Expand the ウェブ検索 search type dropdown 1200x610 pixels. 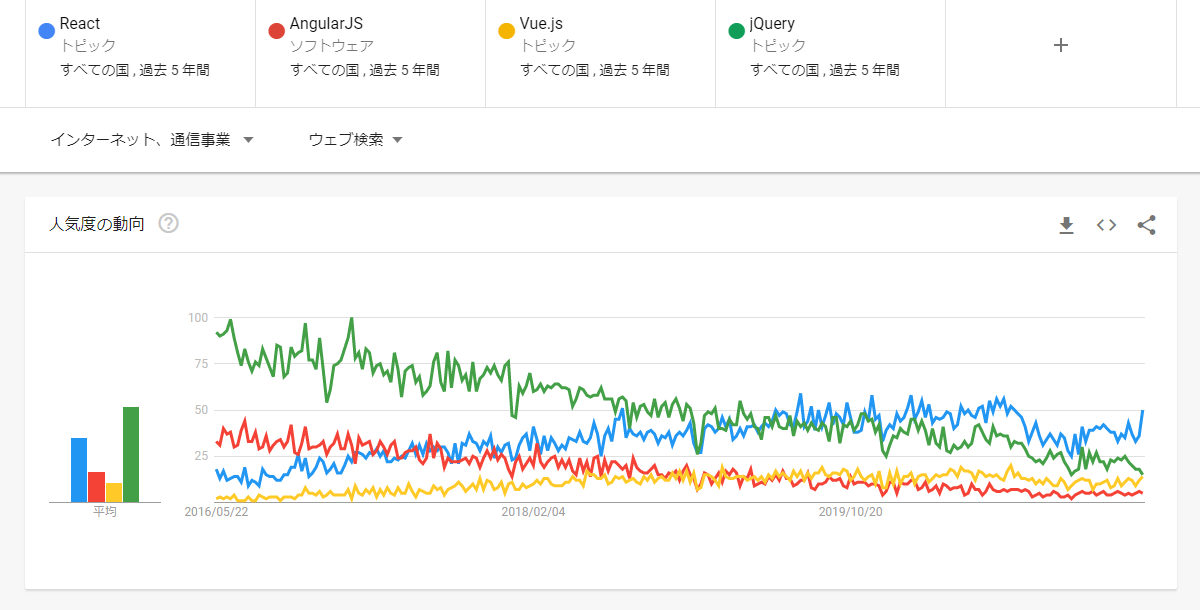click(x=355, y=140)
